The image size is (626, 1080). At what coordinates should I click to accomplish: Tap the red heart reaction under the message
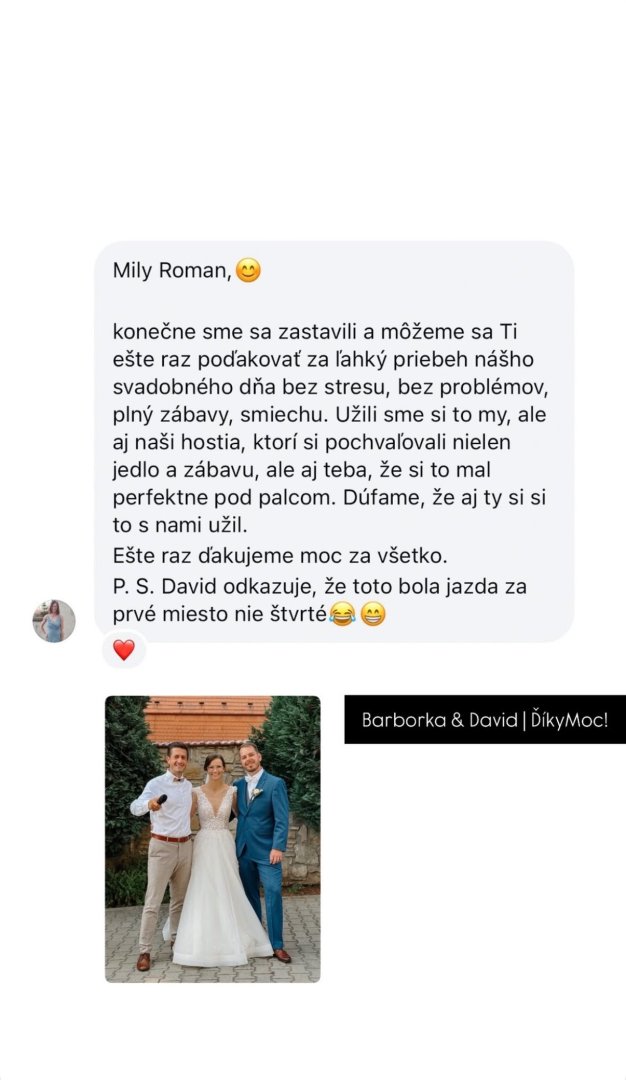click(124, 650)
